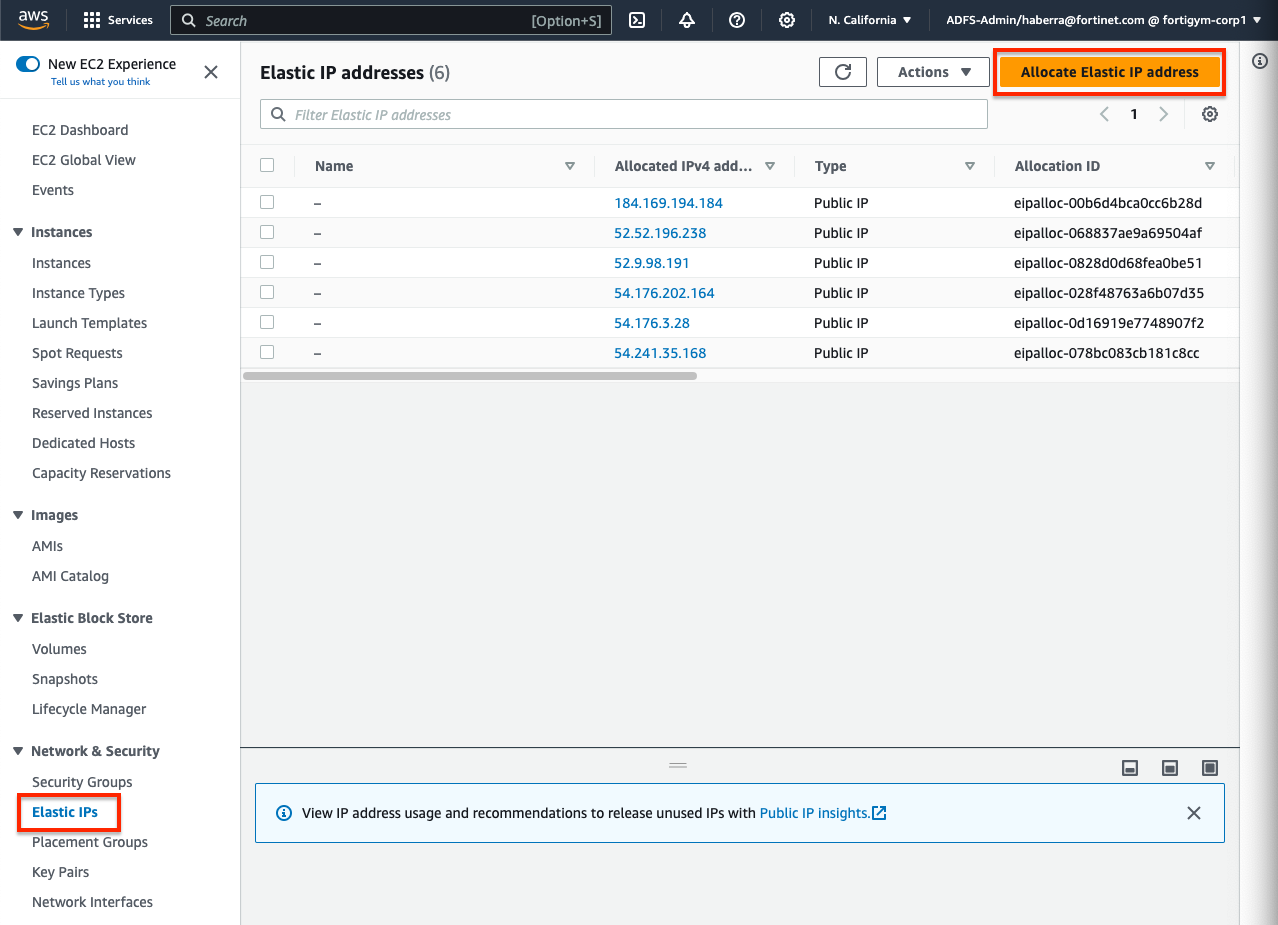The width and height of the screenshot is (1278, 925).
Task: Open the settings gear in top bar
Action: pos(787,20)
